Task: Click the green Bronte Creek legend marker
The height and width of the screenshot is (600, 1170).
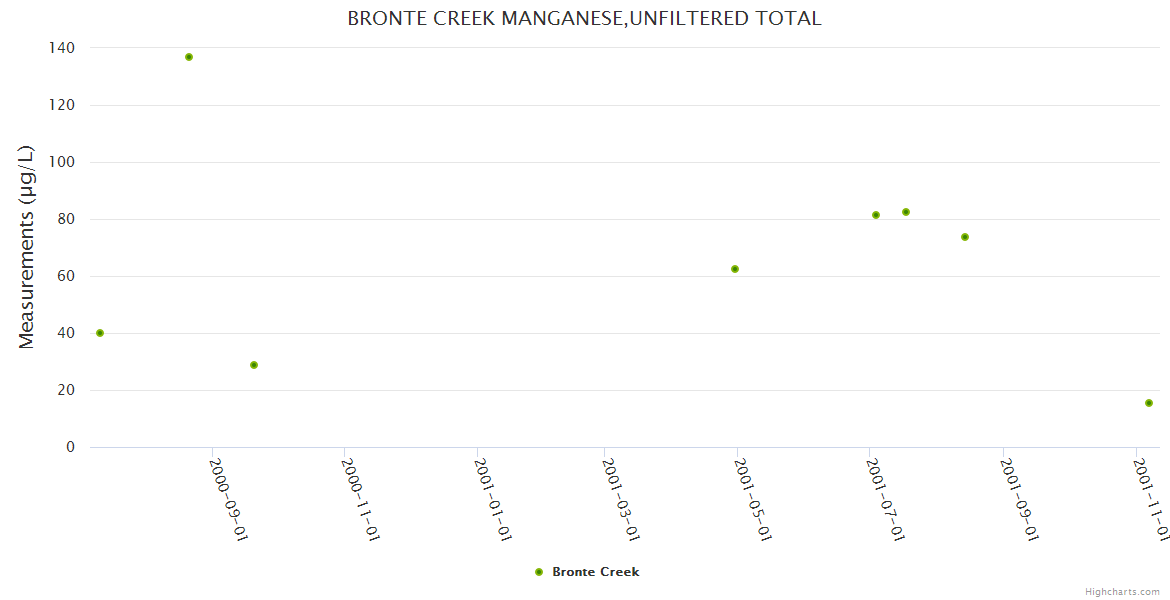Action: [539, 572]
